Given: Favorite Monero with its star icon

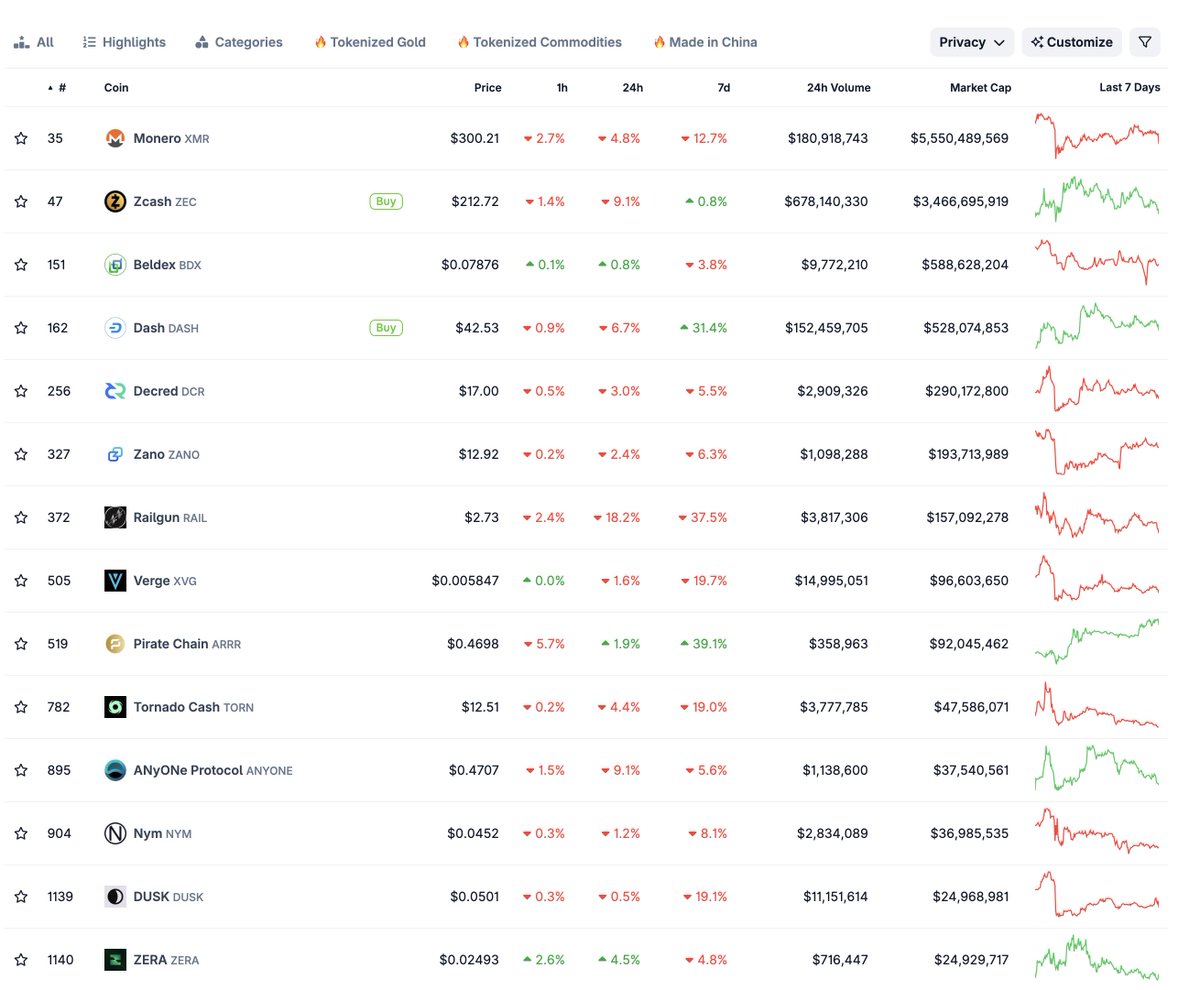Looking at the screenshot, I should [x=21, y=138].
